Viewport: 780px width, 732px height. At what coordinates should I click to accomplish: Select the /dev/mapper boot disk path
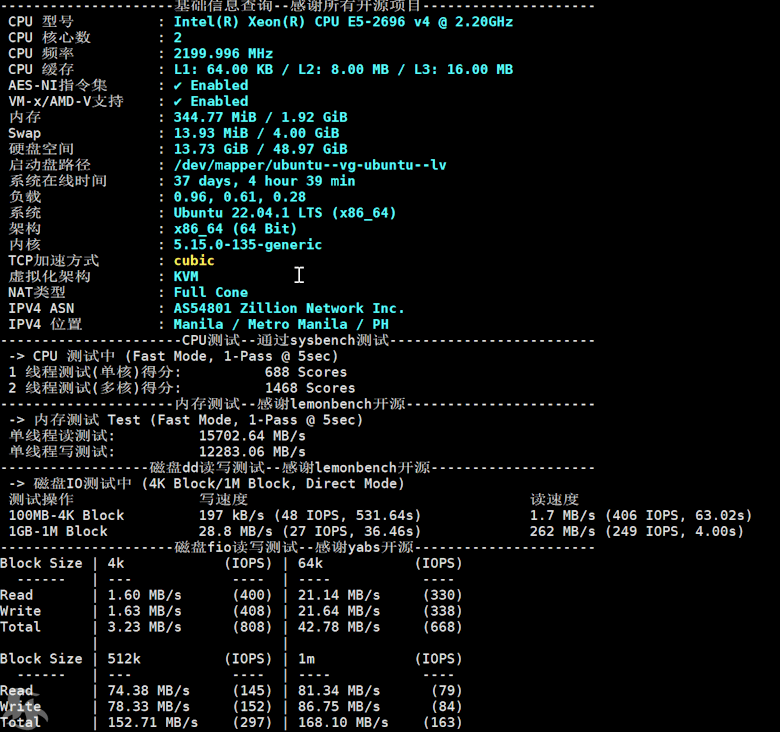[x=310, y=165]
